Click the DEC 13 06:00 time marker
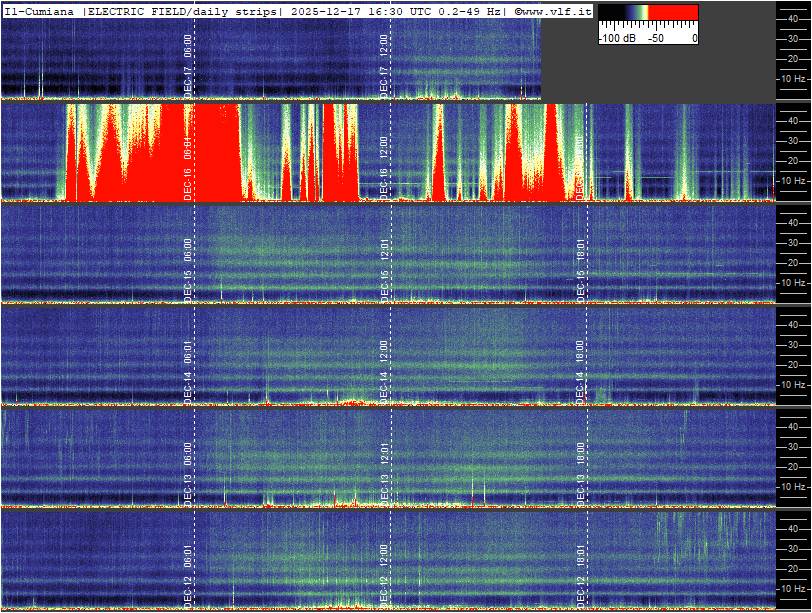The height and width of the screenshot is (613, 812). coord(187,474)
